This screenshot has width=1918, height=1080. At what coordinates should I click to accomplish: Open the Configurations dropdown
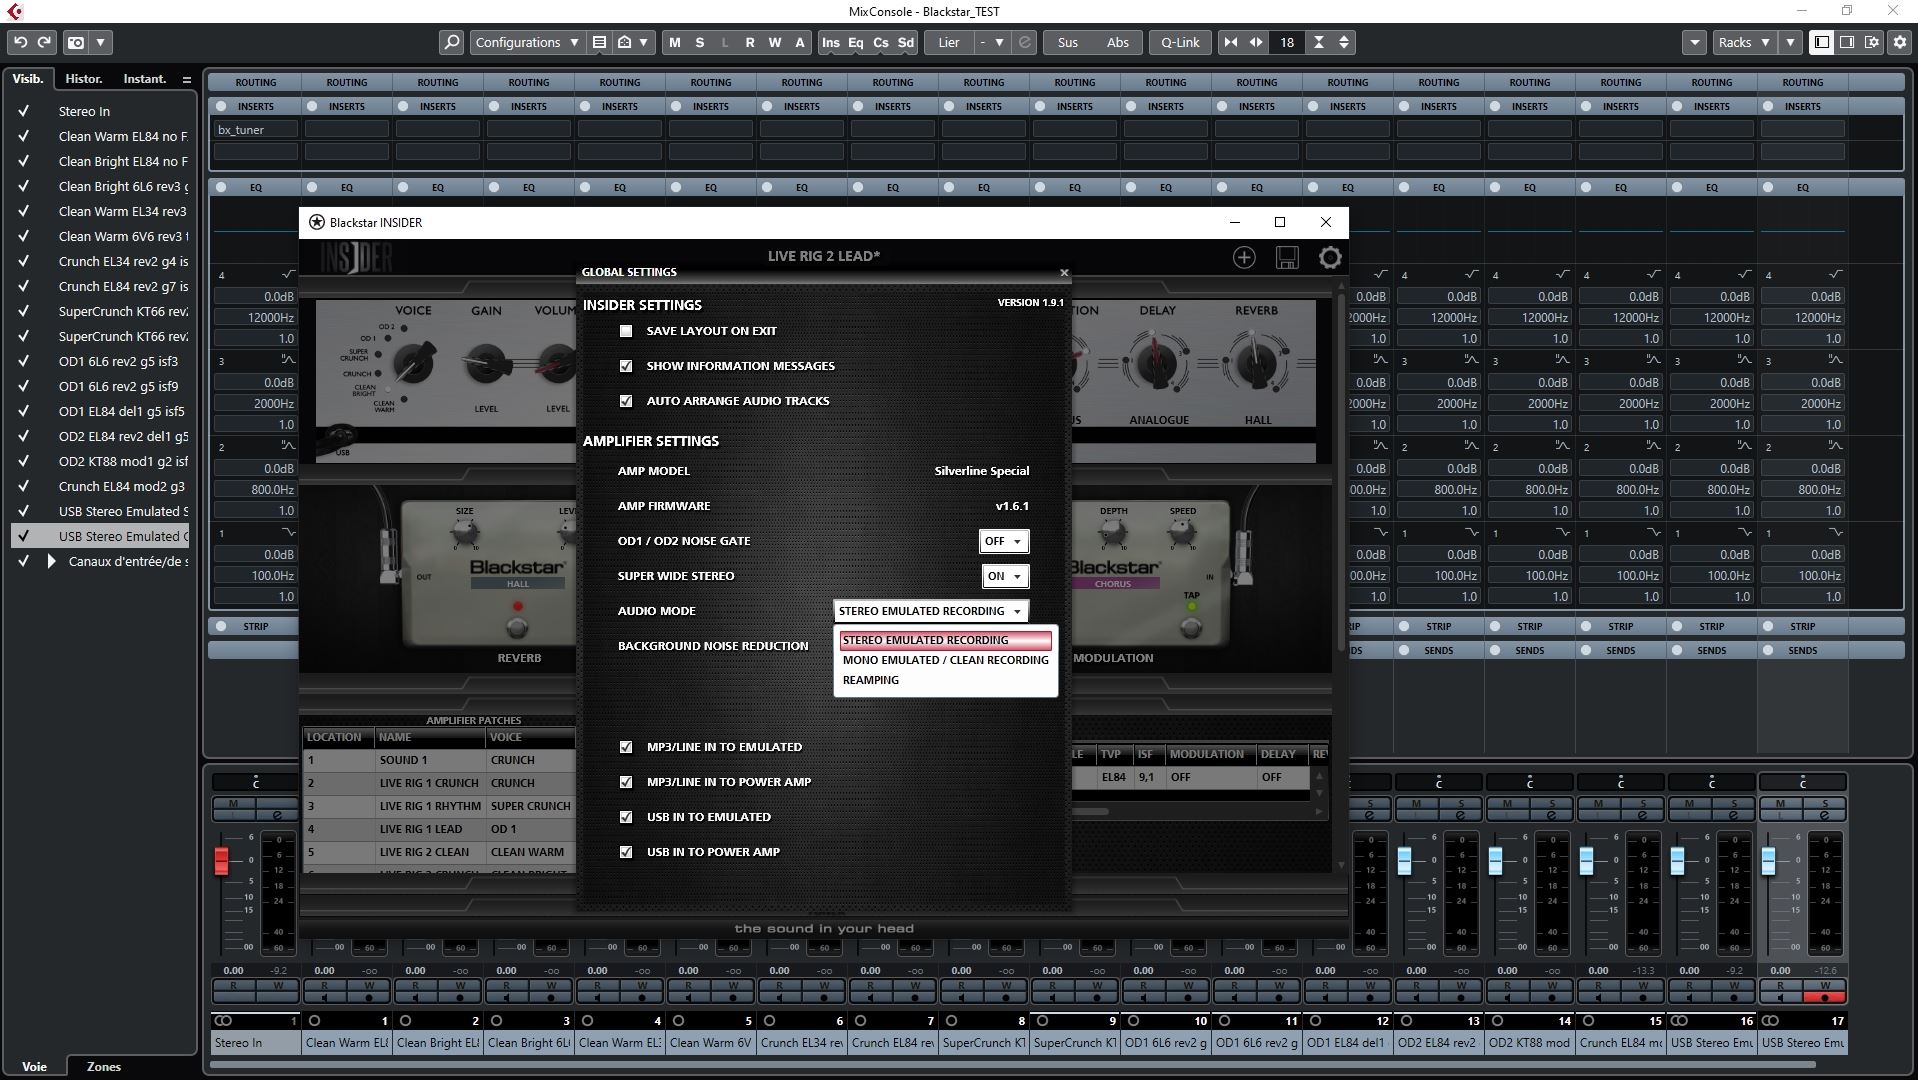(527, 42)
